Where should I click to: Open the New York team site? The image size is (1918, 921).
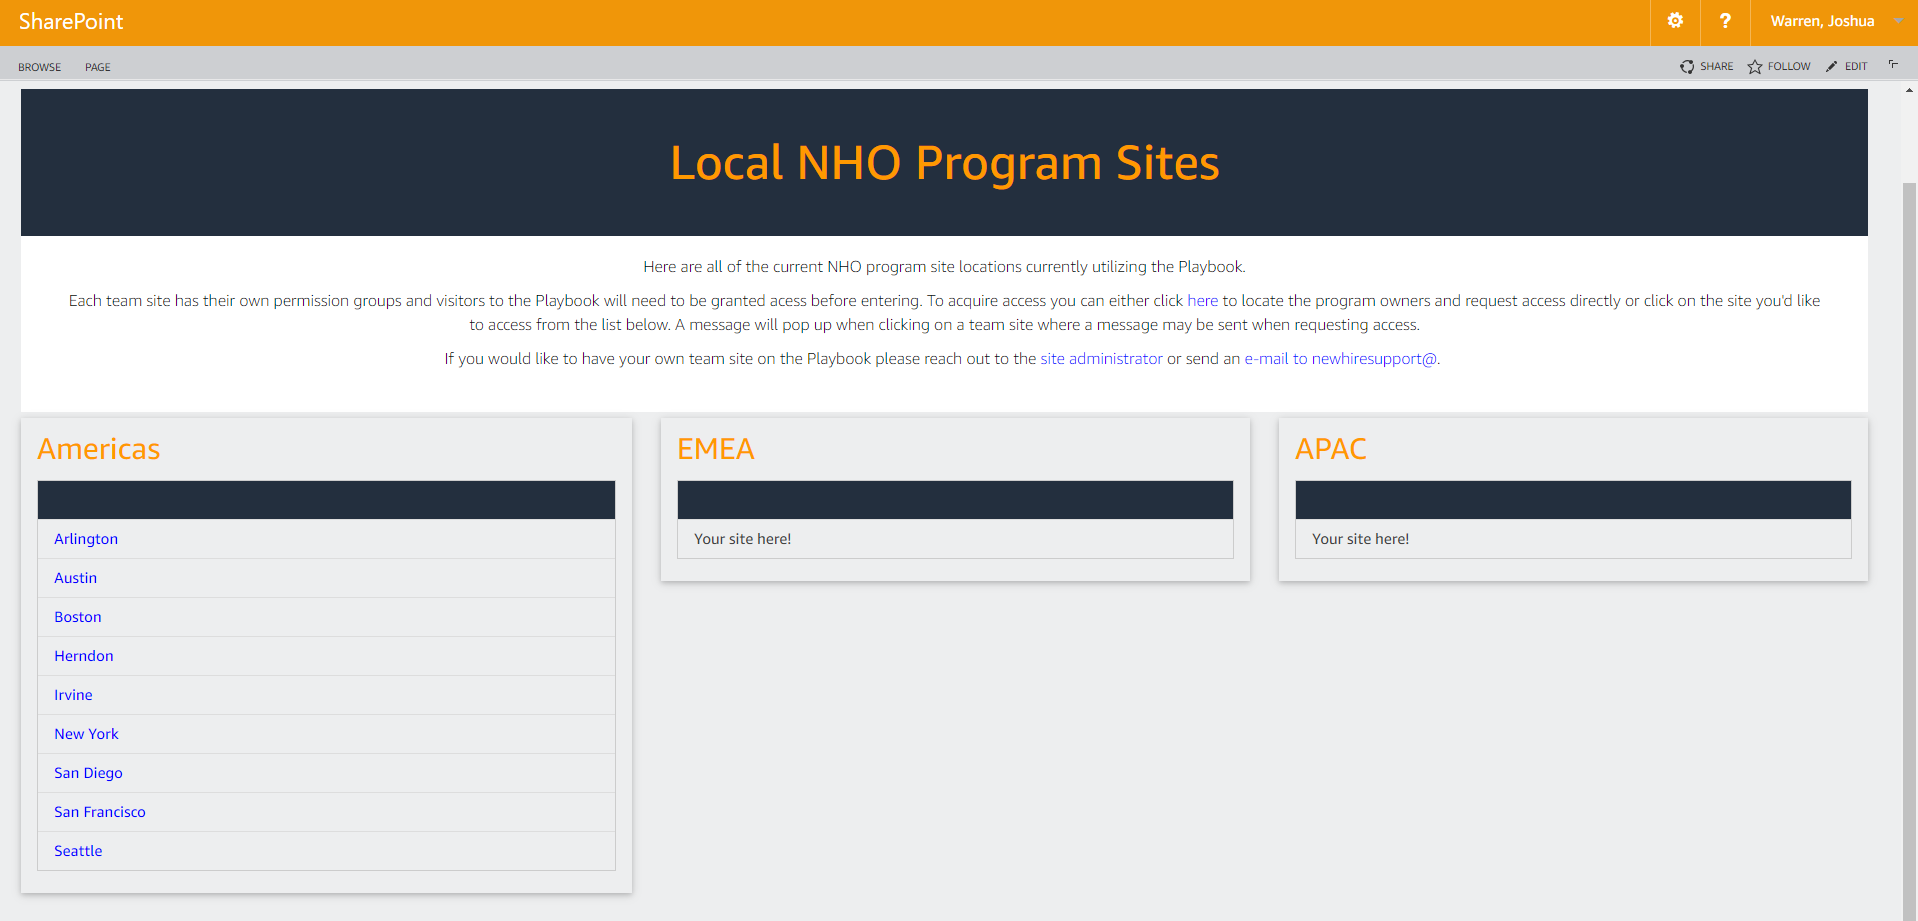86,734
